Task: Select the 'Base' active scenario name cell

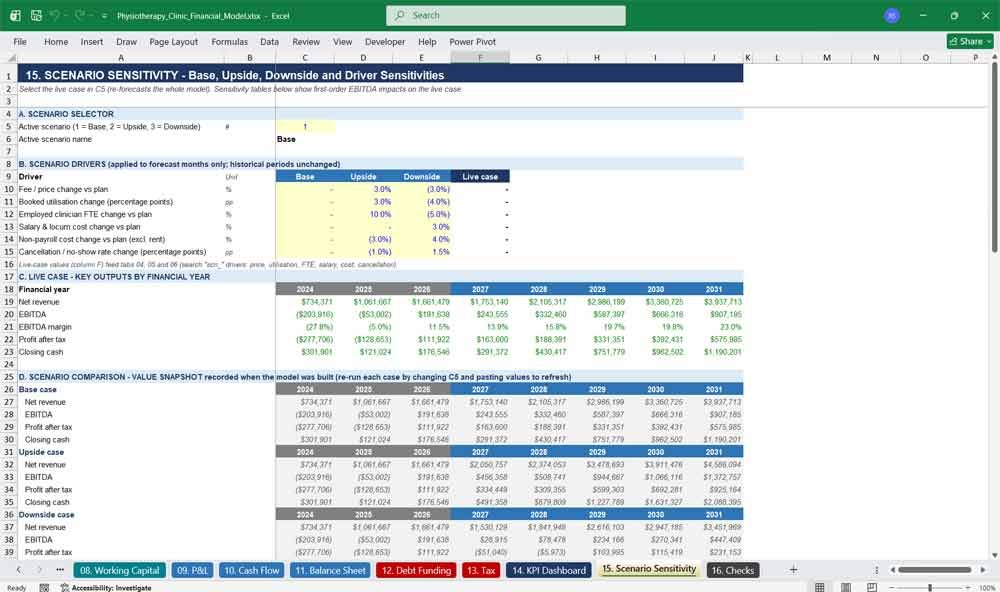Action: tap(305, 139)
